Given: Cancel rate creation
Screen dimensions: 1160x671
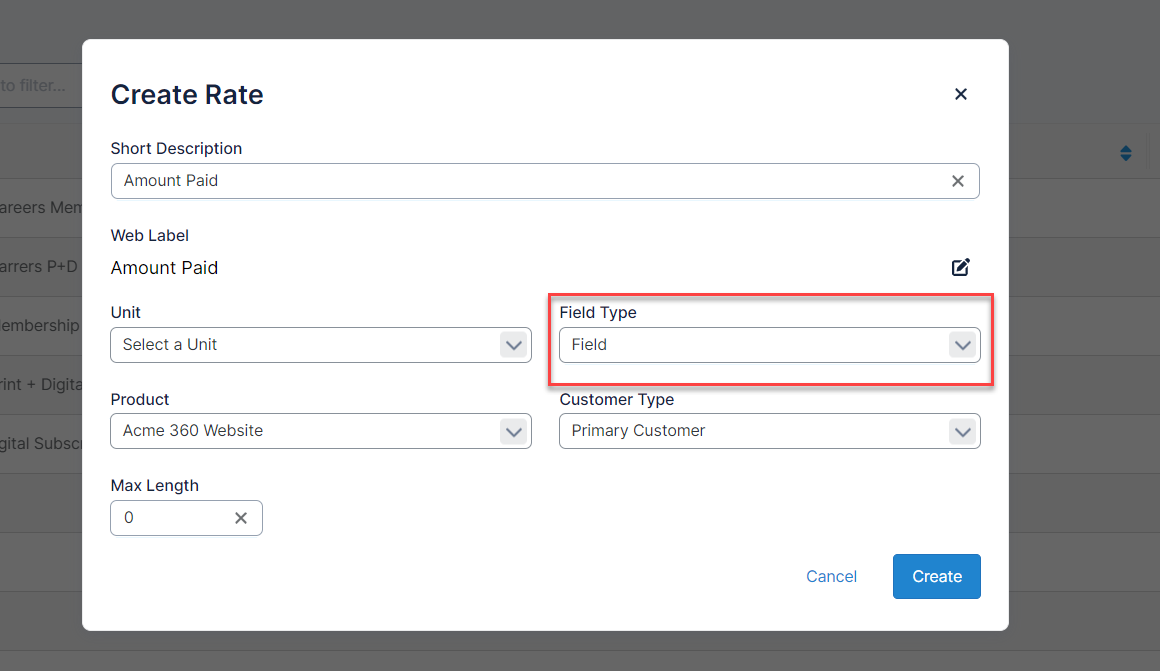Looking at the screenshot, I should click(831, 576).
